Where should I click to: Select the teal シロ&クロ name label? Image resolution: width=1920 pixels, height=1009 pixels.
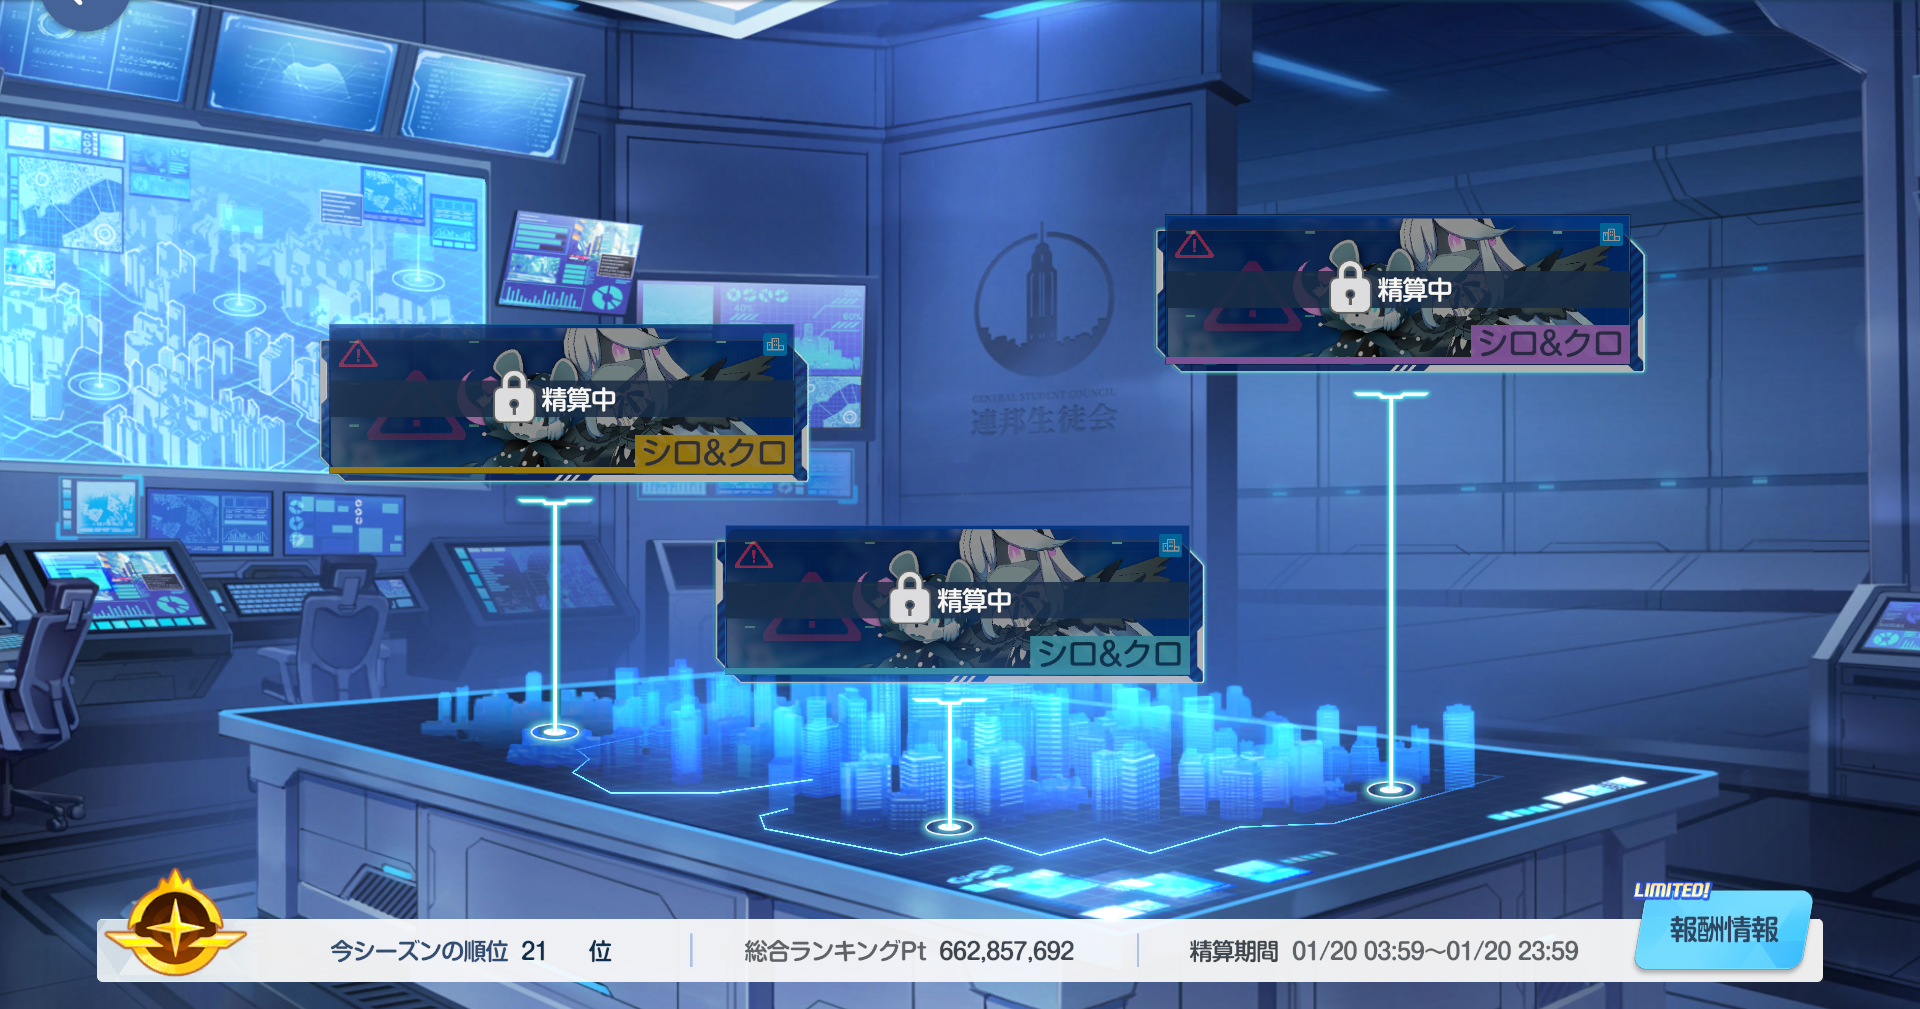1109,654
